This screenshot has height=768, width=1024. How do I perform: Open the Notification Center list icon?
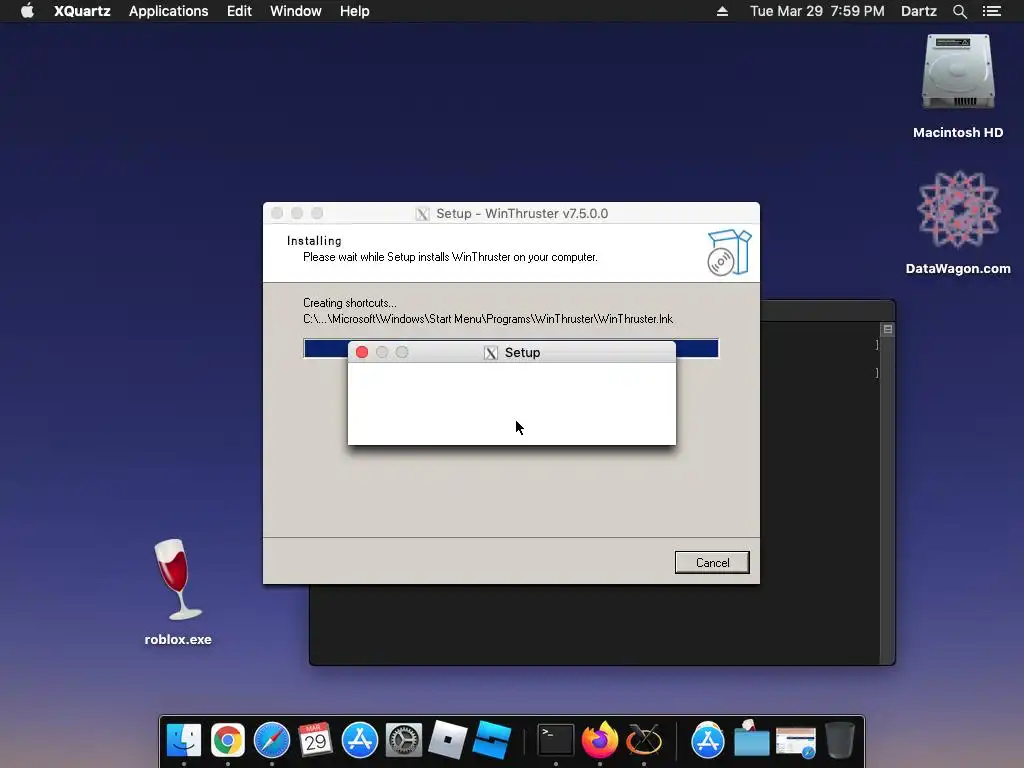[991, 11]
